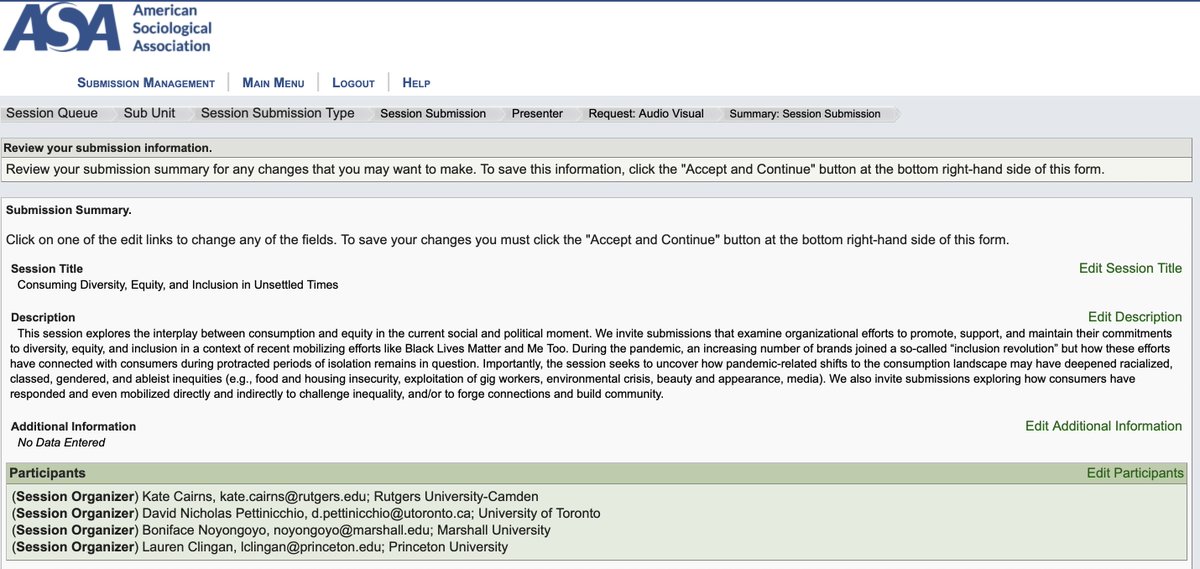Screen dimensions: 1200x569
Task: Open the Presenter step
Action: 537,113
